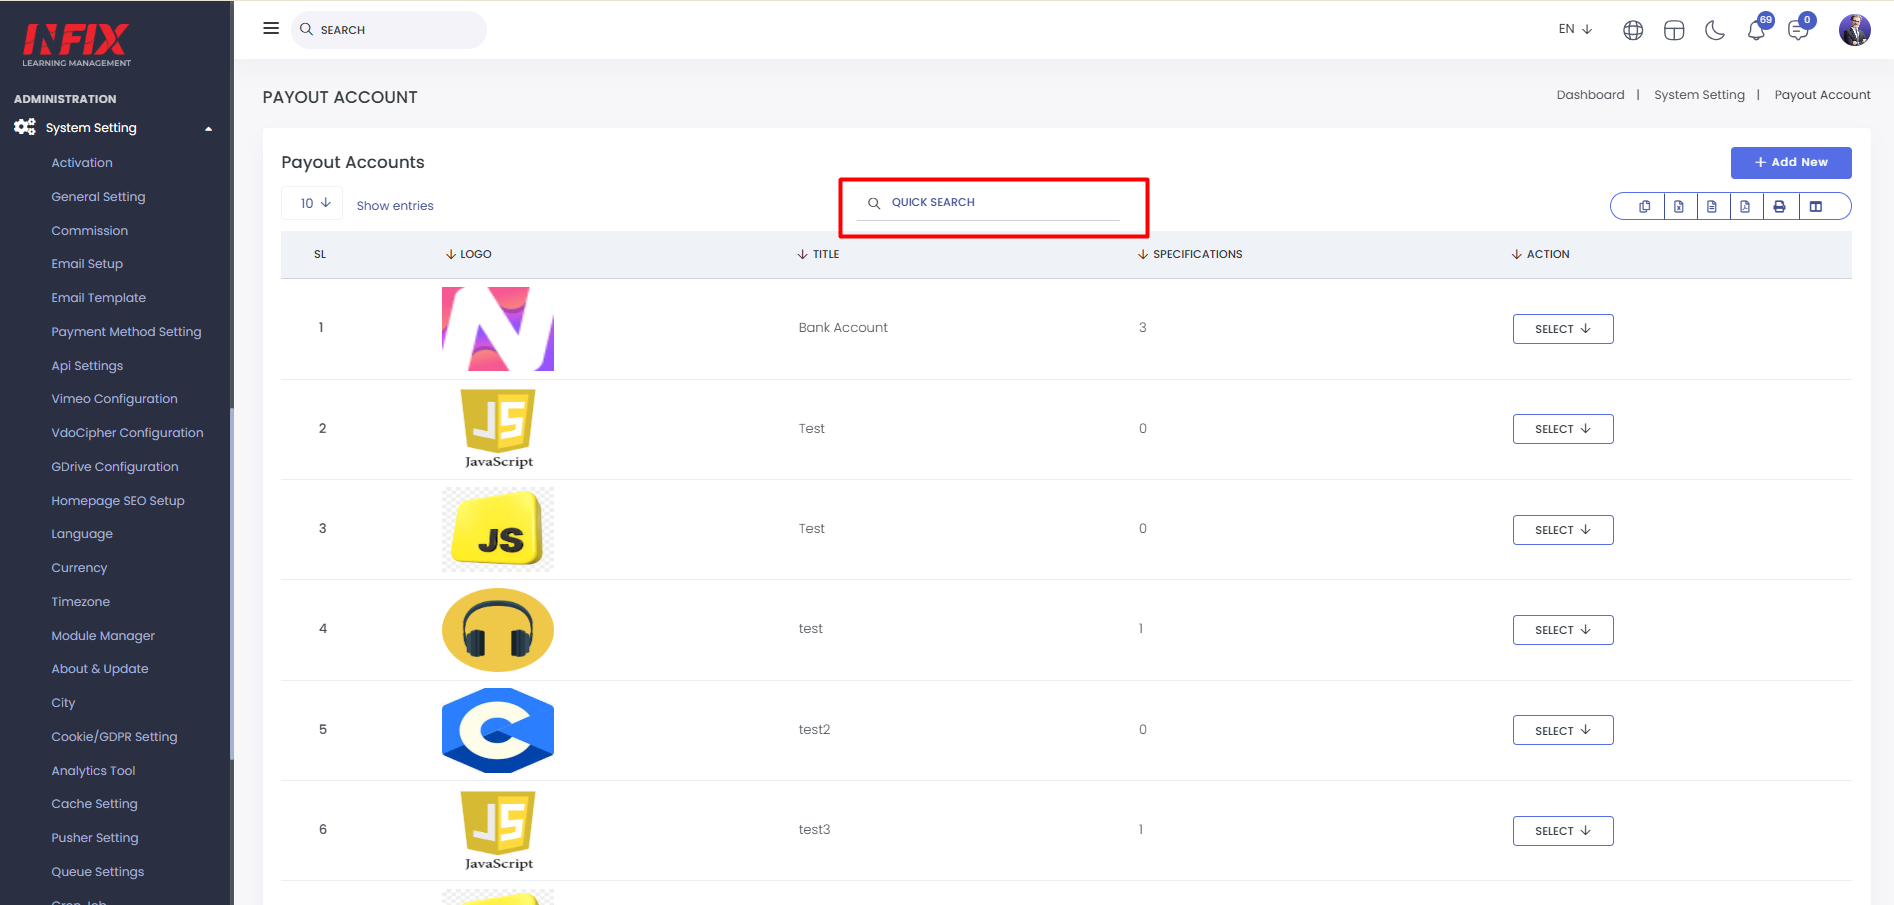Focus the top SEARCH field

(389, 30)
